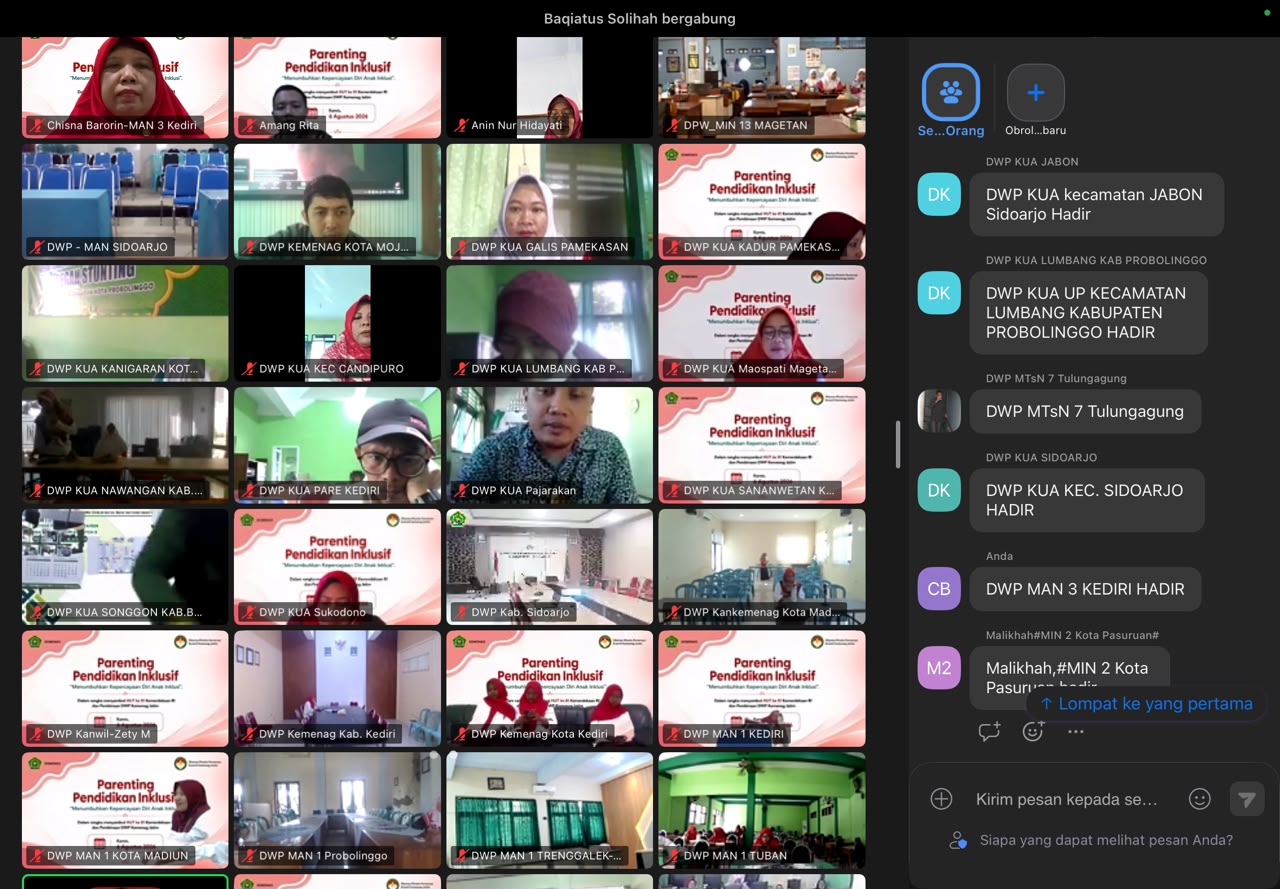Click the muted mic icon on DWP KUA Sukodono
Viewport: 1280px width, 889px height.
(x=248, y=612)
